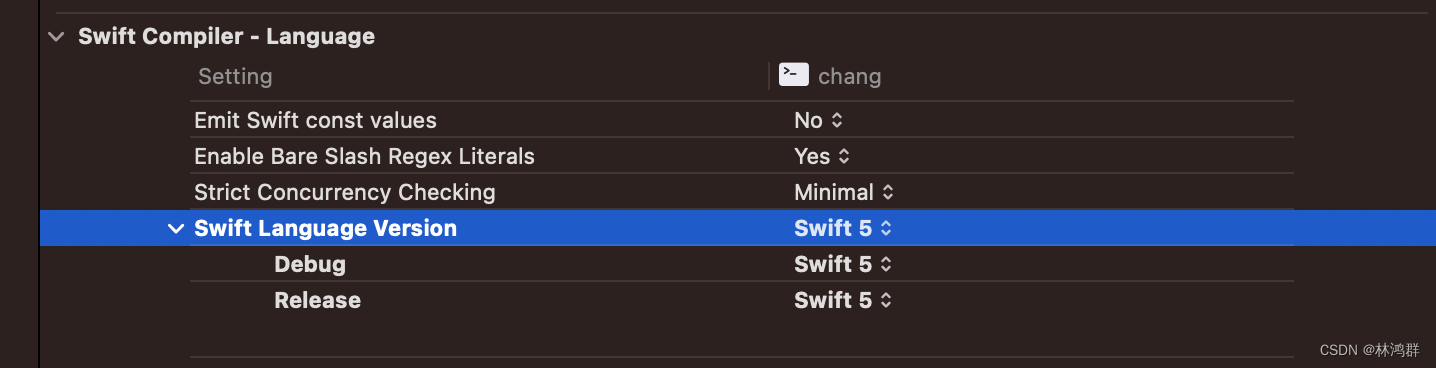Change the Release Swift 5 version popup
Viewport: 1436px width, 368px height.
pyautogui.click(x=843, y=300)
